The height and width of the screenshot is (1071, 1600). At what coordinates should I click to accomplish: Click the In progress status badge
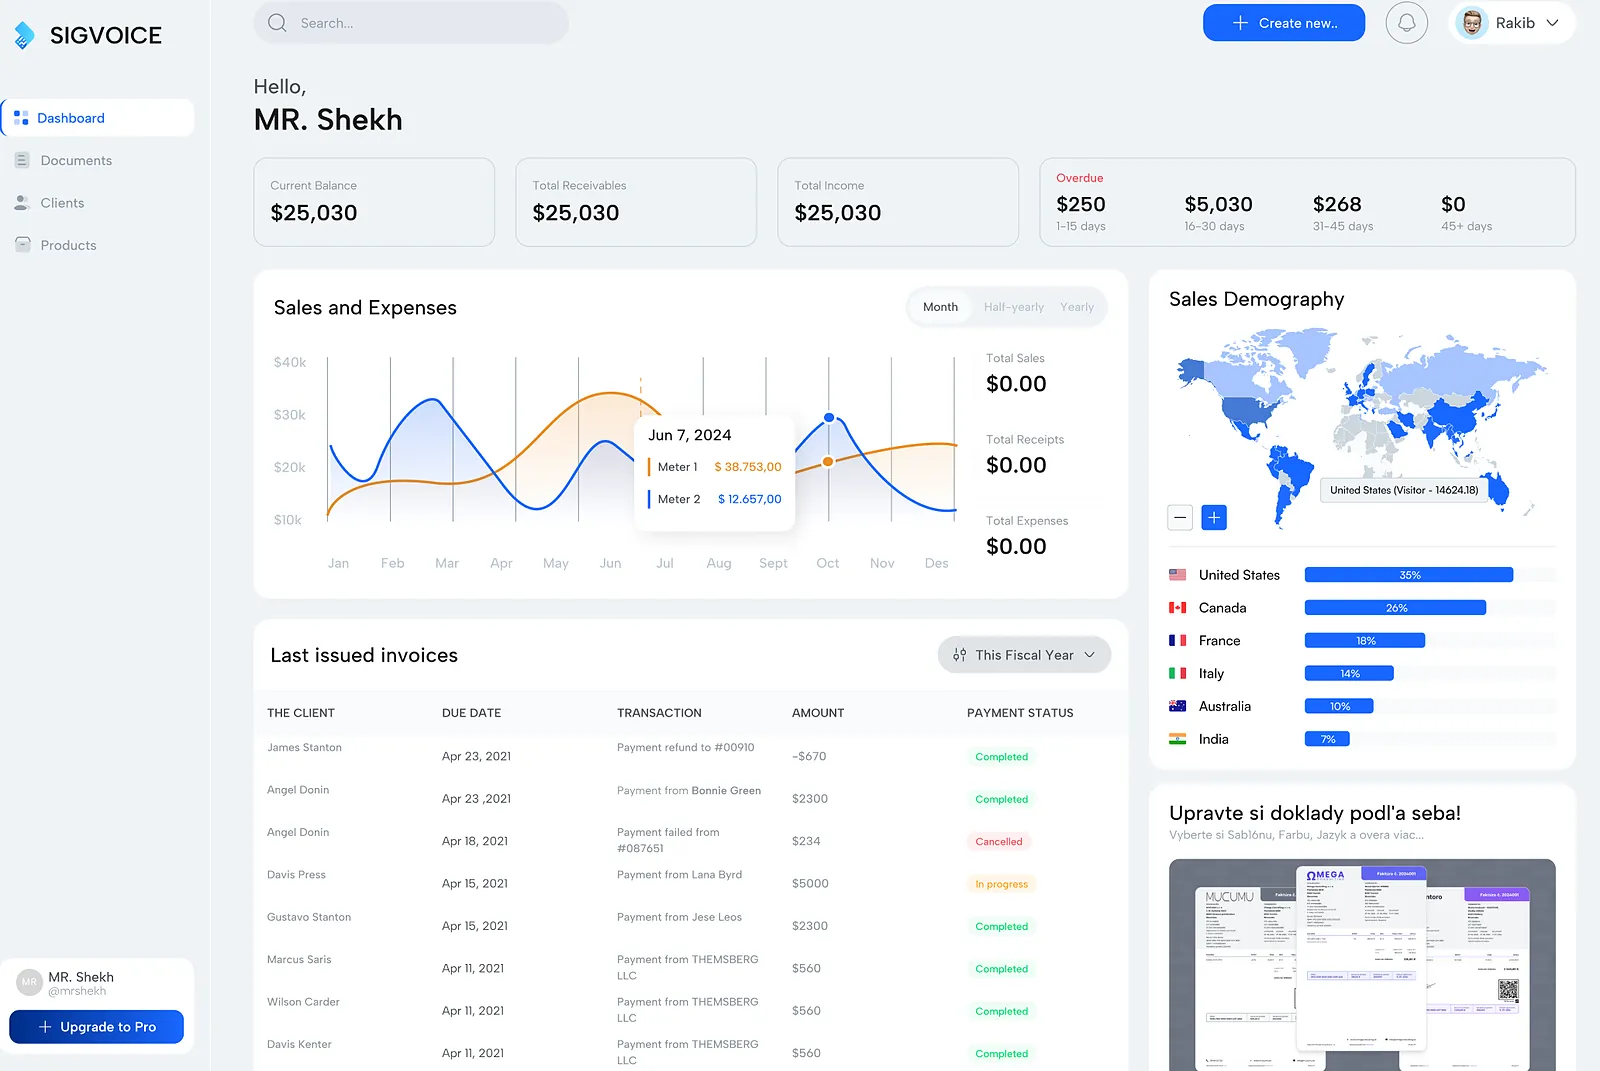point(1001,884)
